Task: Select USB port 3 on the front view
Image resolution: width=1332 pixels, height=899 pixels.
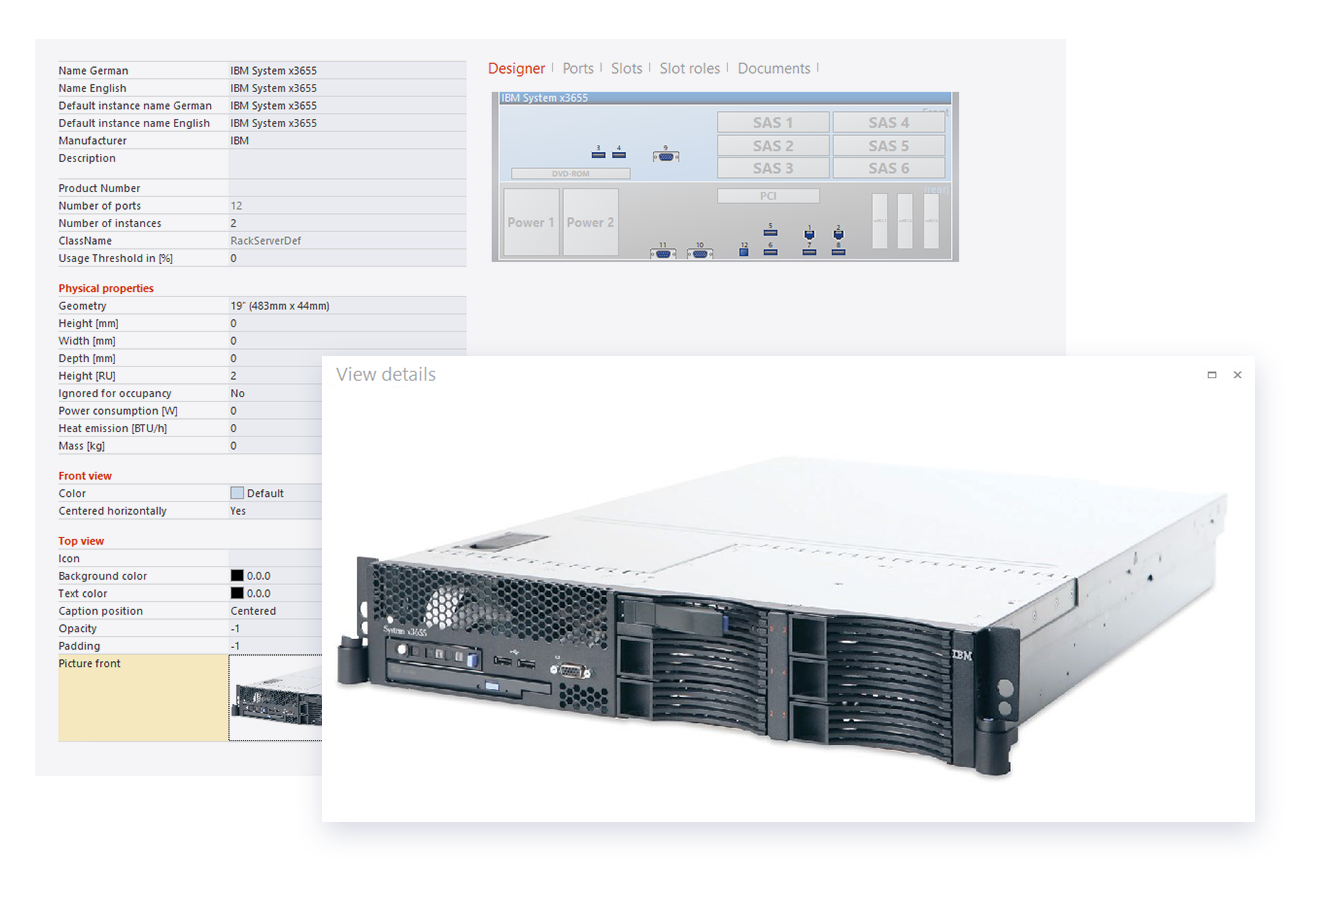Action: [598, 155]
